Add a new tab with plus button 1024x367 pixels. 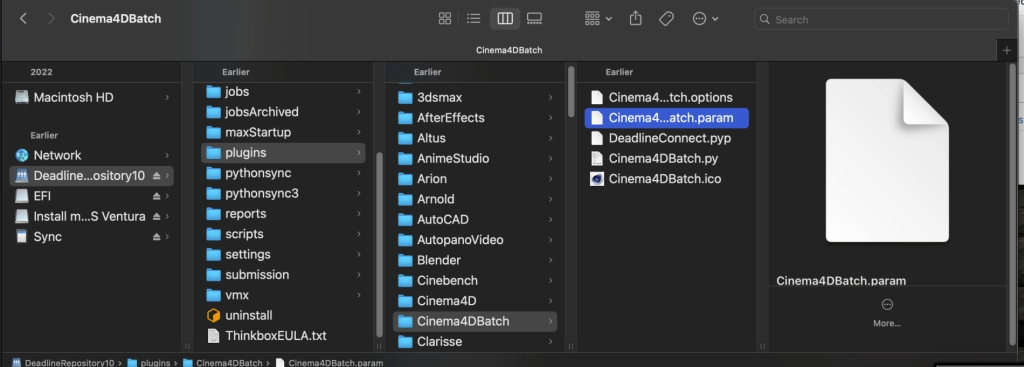(1006, 50)
